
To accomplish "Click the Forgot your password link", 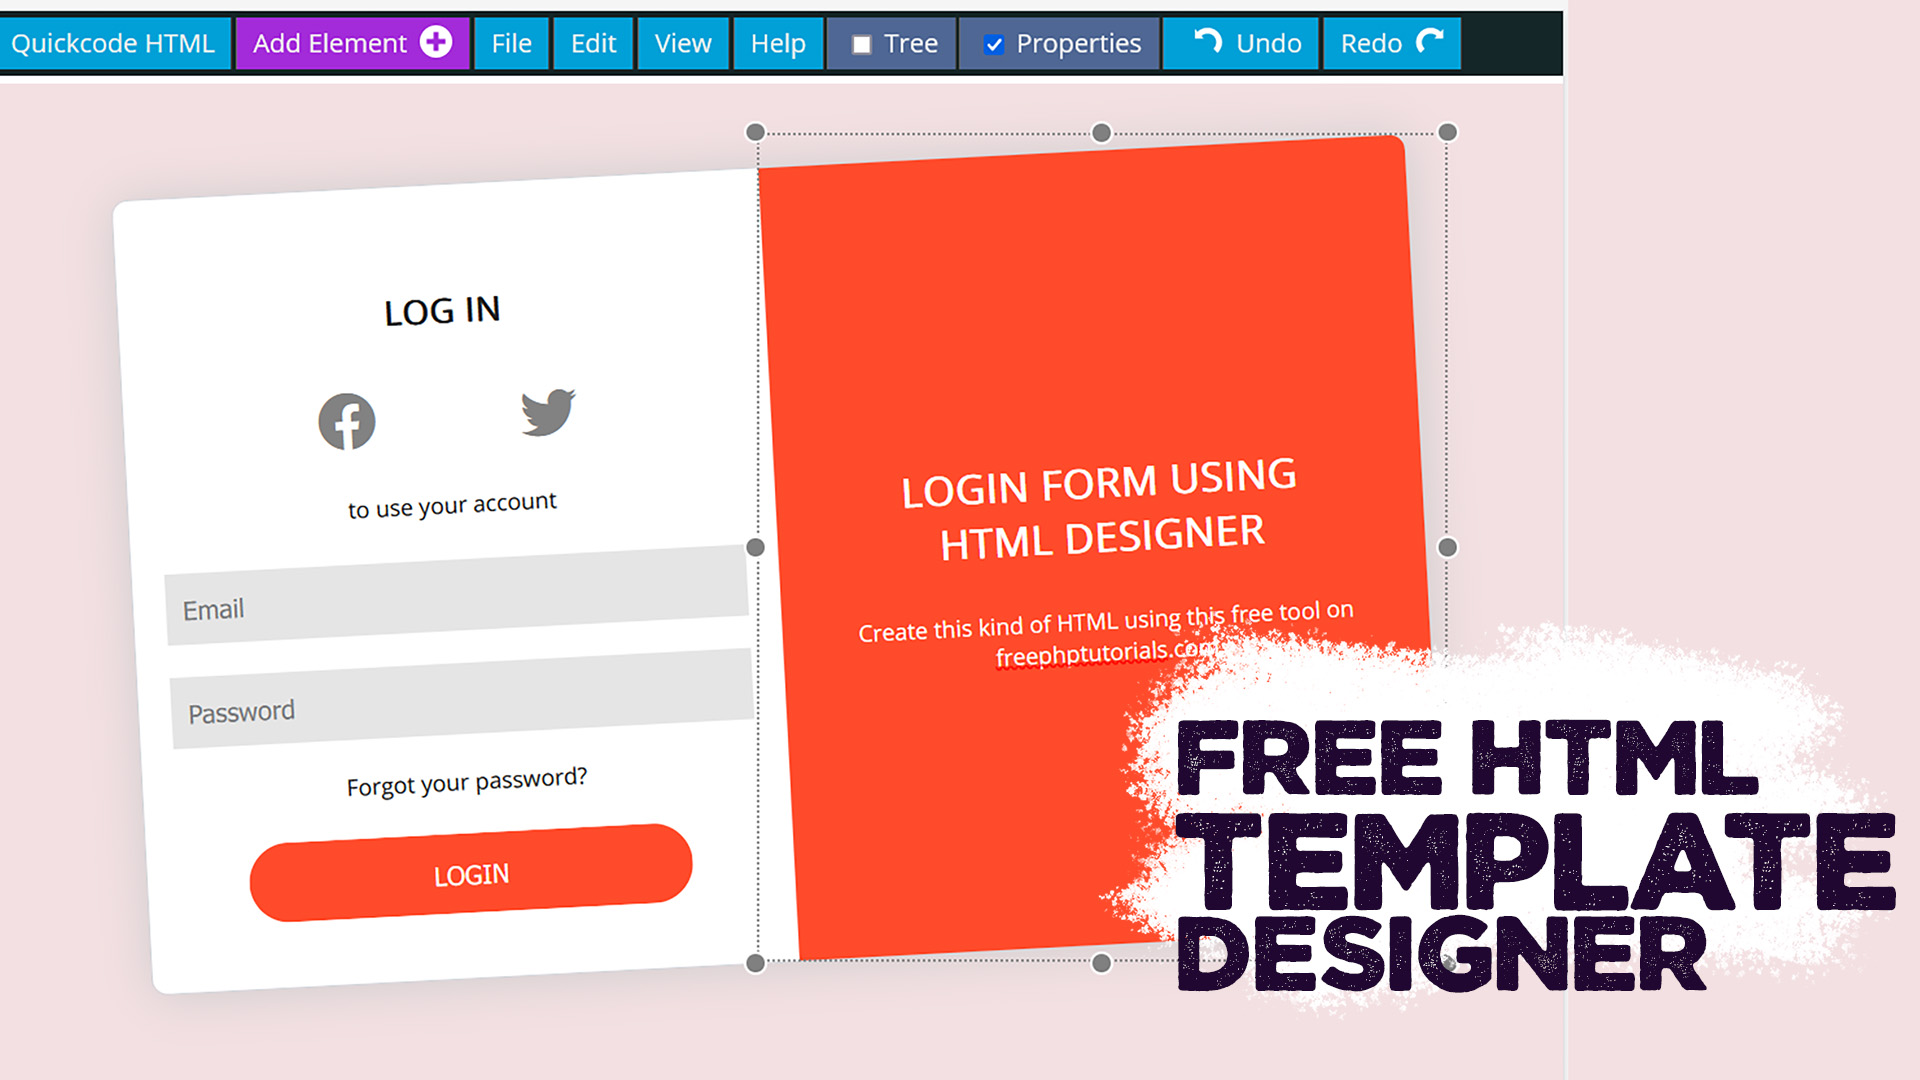I will (467, 779).
